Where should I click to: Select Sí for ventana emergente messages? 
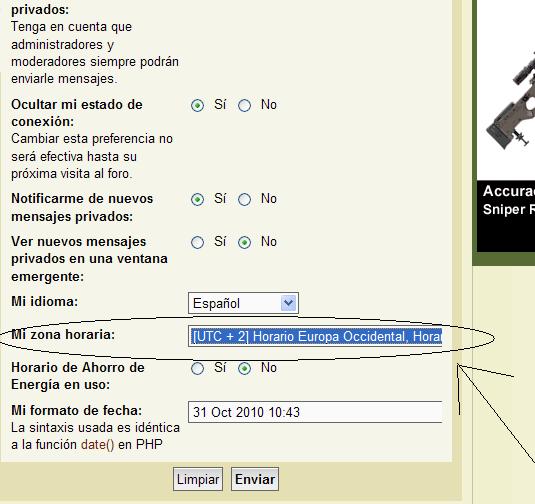pos(198,242)
